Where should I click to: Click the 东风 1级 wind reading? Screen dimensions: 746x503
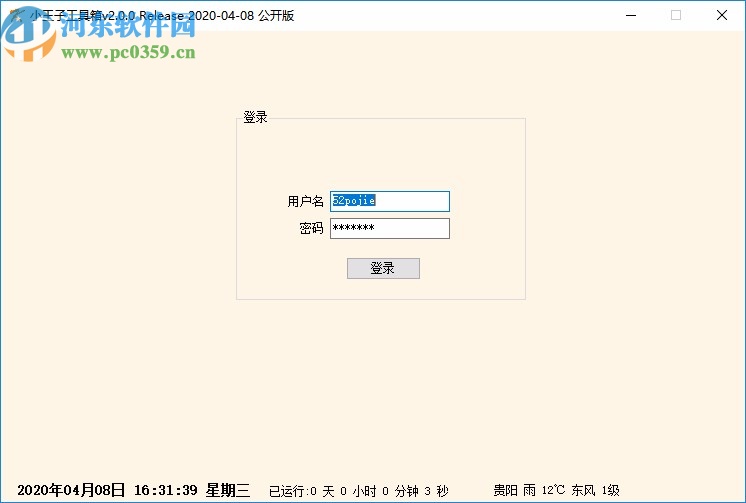(595, 490)
